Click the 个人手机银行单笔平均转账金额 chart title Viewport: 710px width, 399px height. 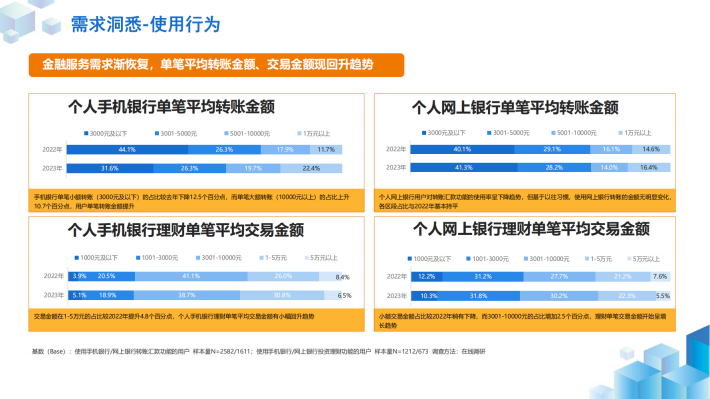coord(171,107)
